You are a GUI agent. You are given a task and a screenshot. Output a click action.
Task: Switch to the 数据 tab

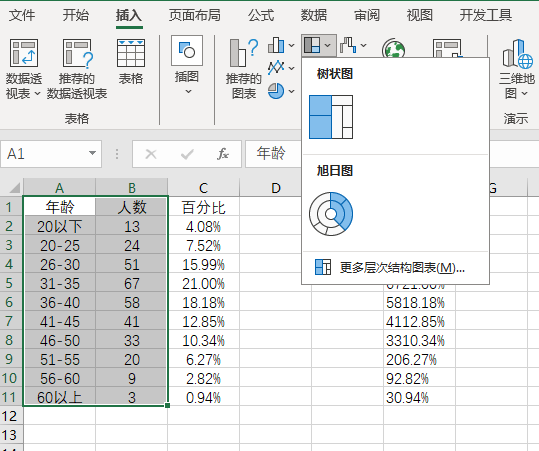[x=314, y=15]
